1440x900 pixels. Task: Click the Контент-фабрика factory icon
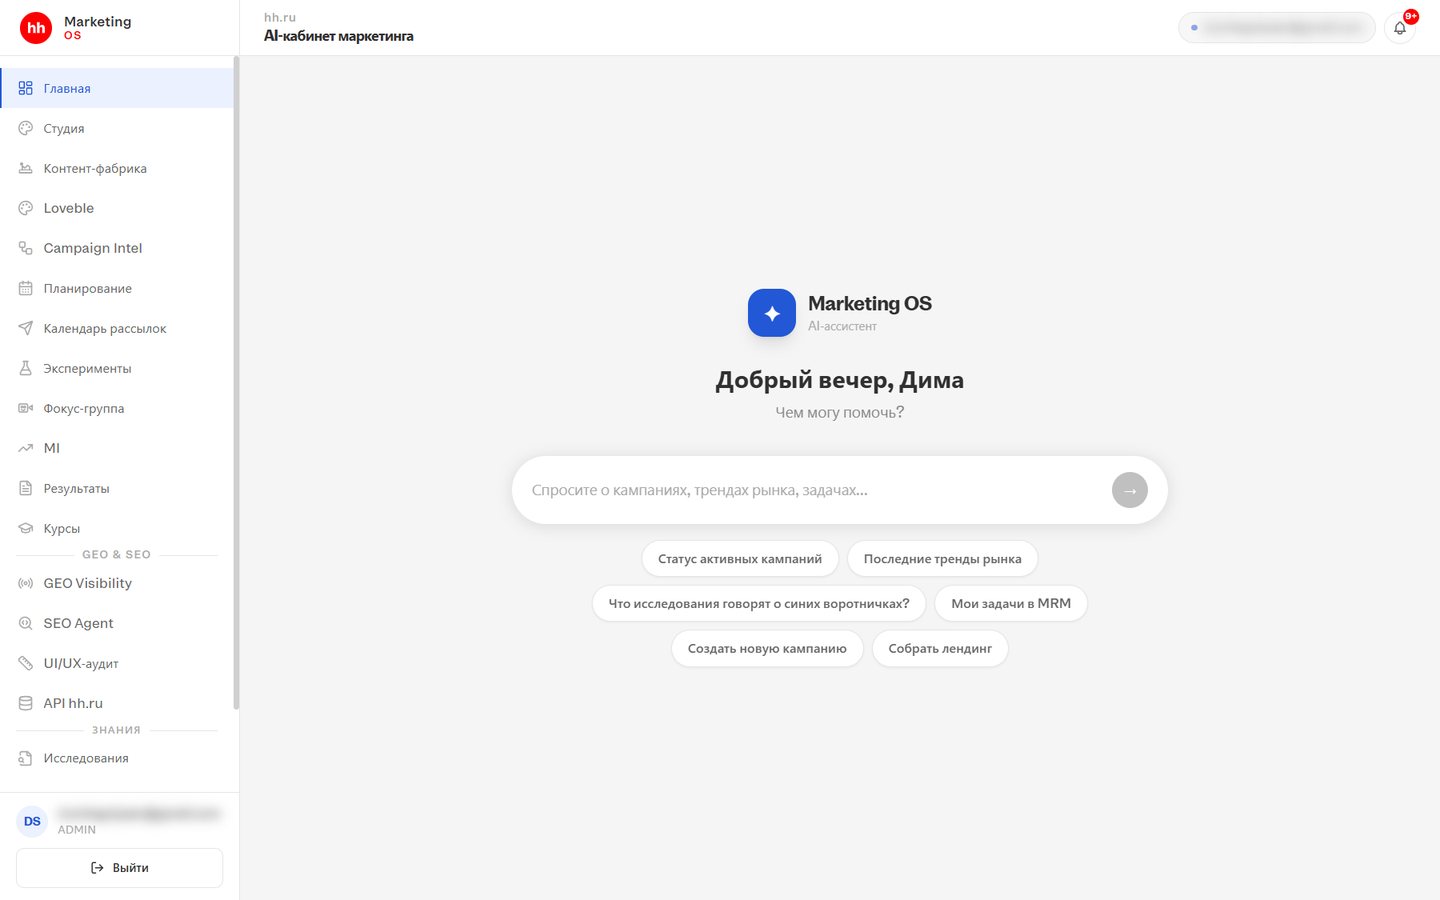(x=26, y=168)
